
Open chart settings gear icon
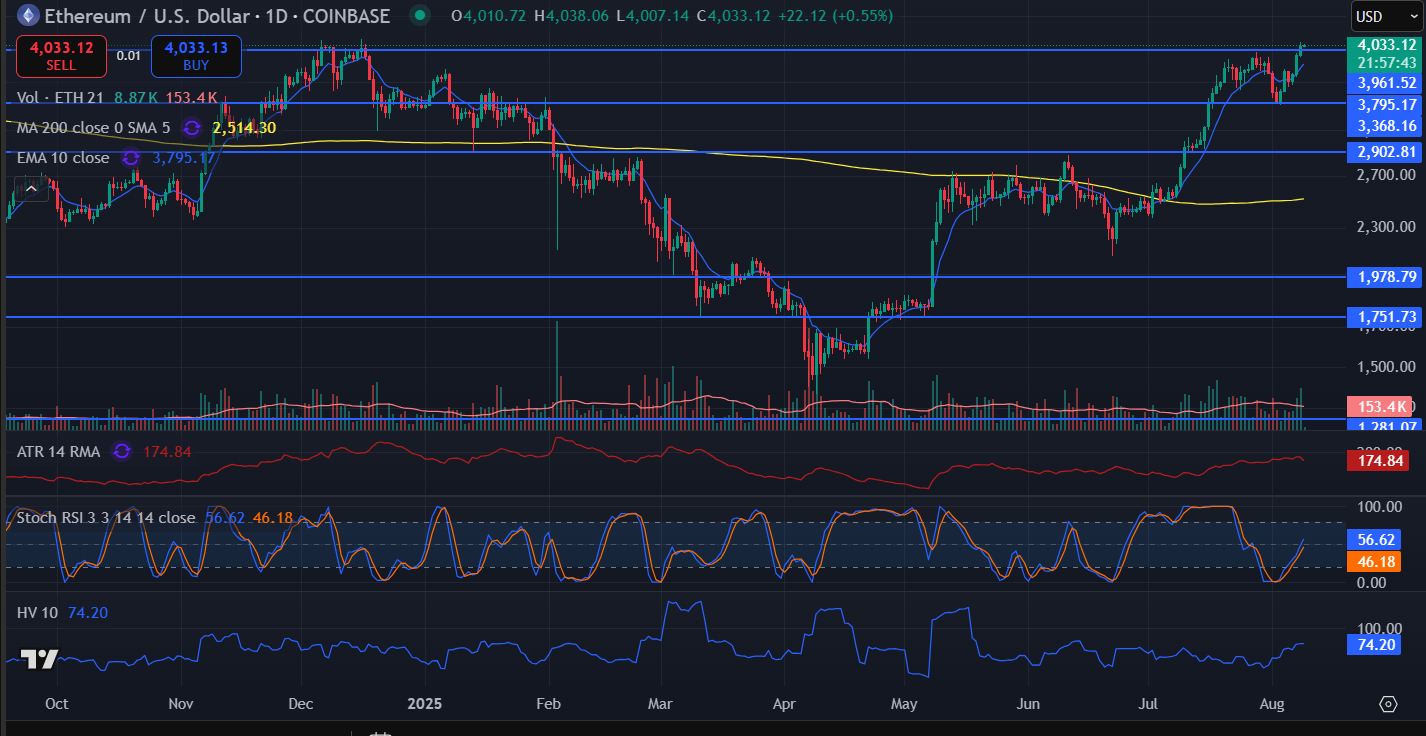pos(1388,704)
